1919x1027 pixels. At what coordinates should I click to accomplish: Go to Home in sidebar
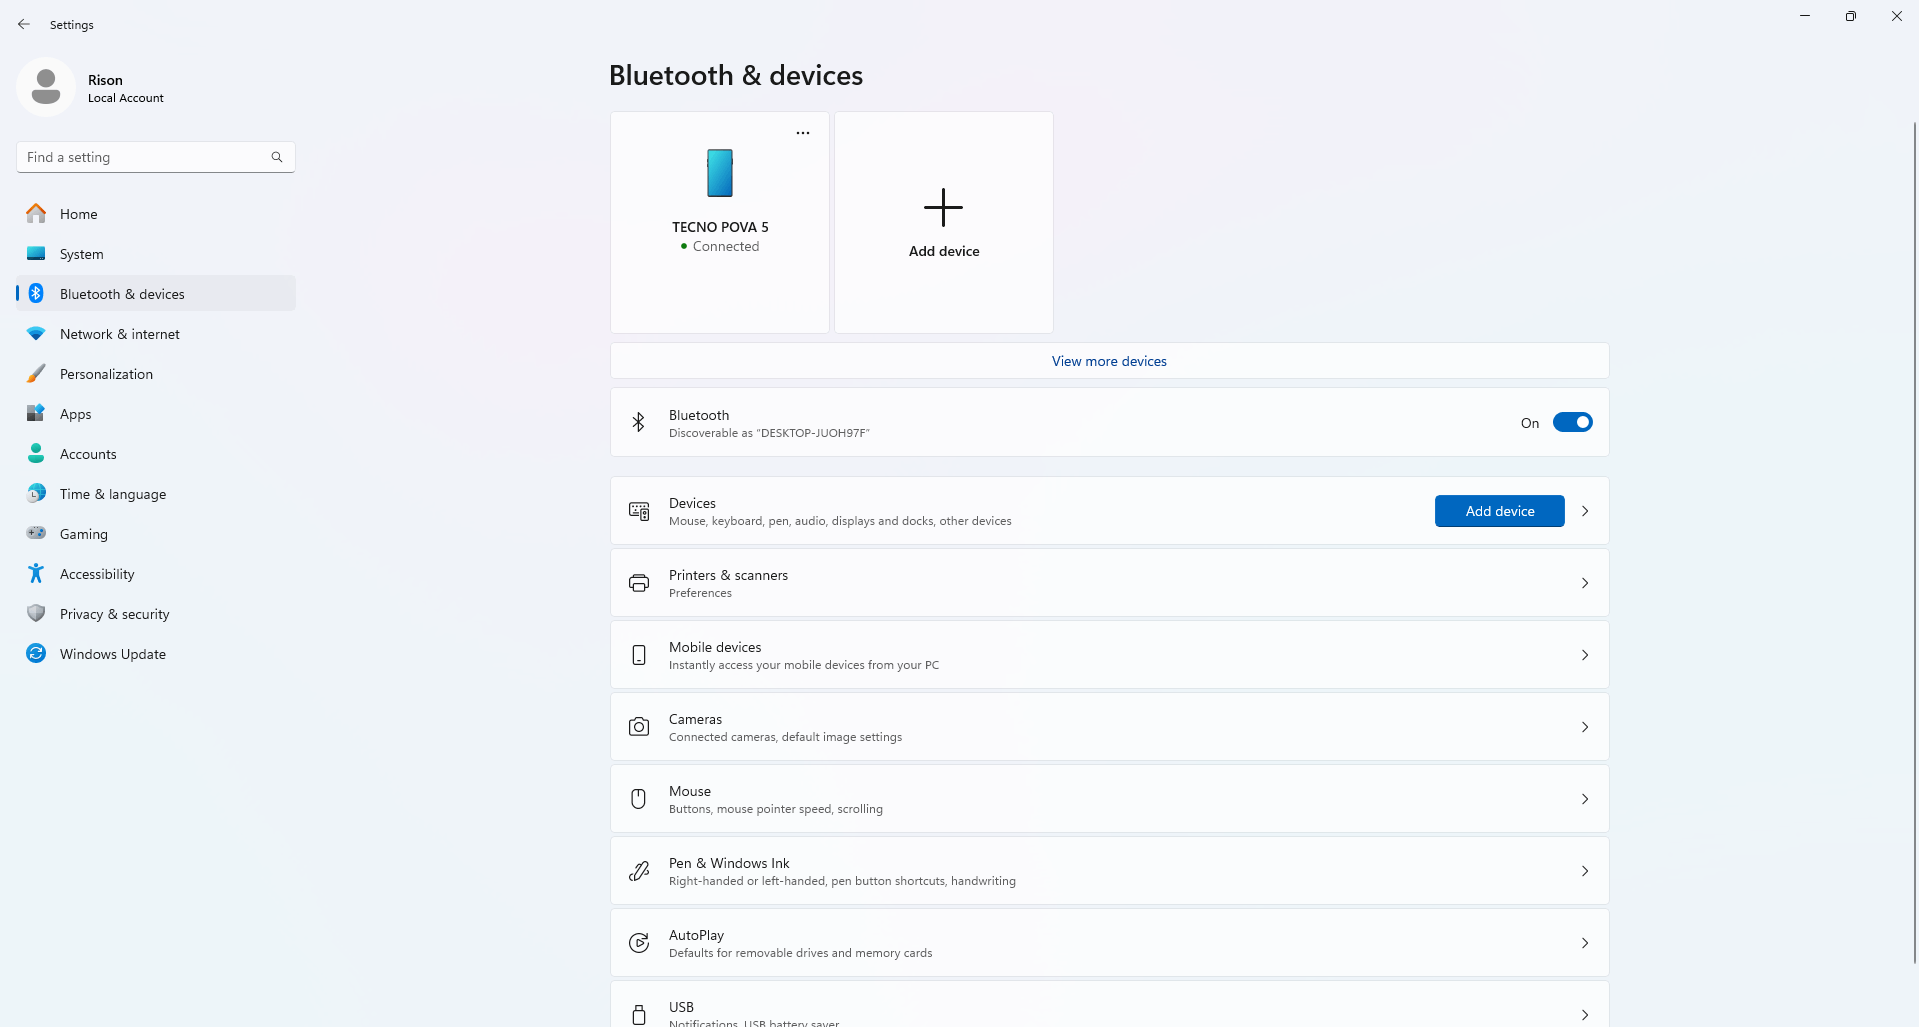tap(156, 213)
